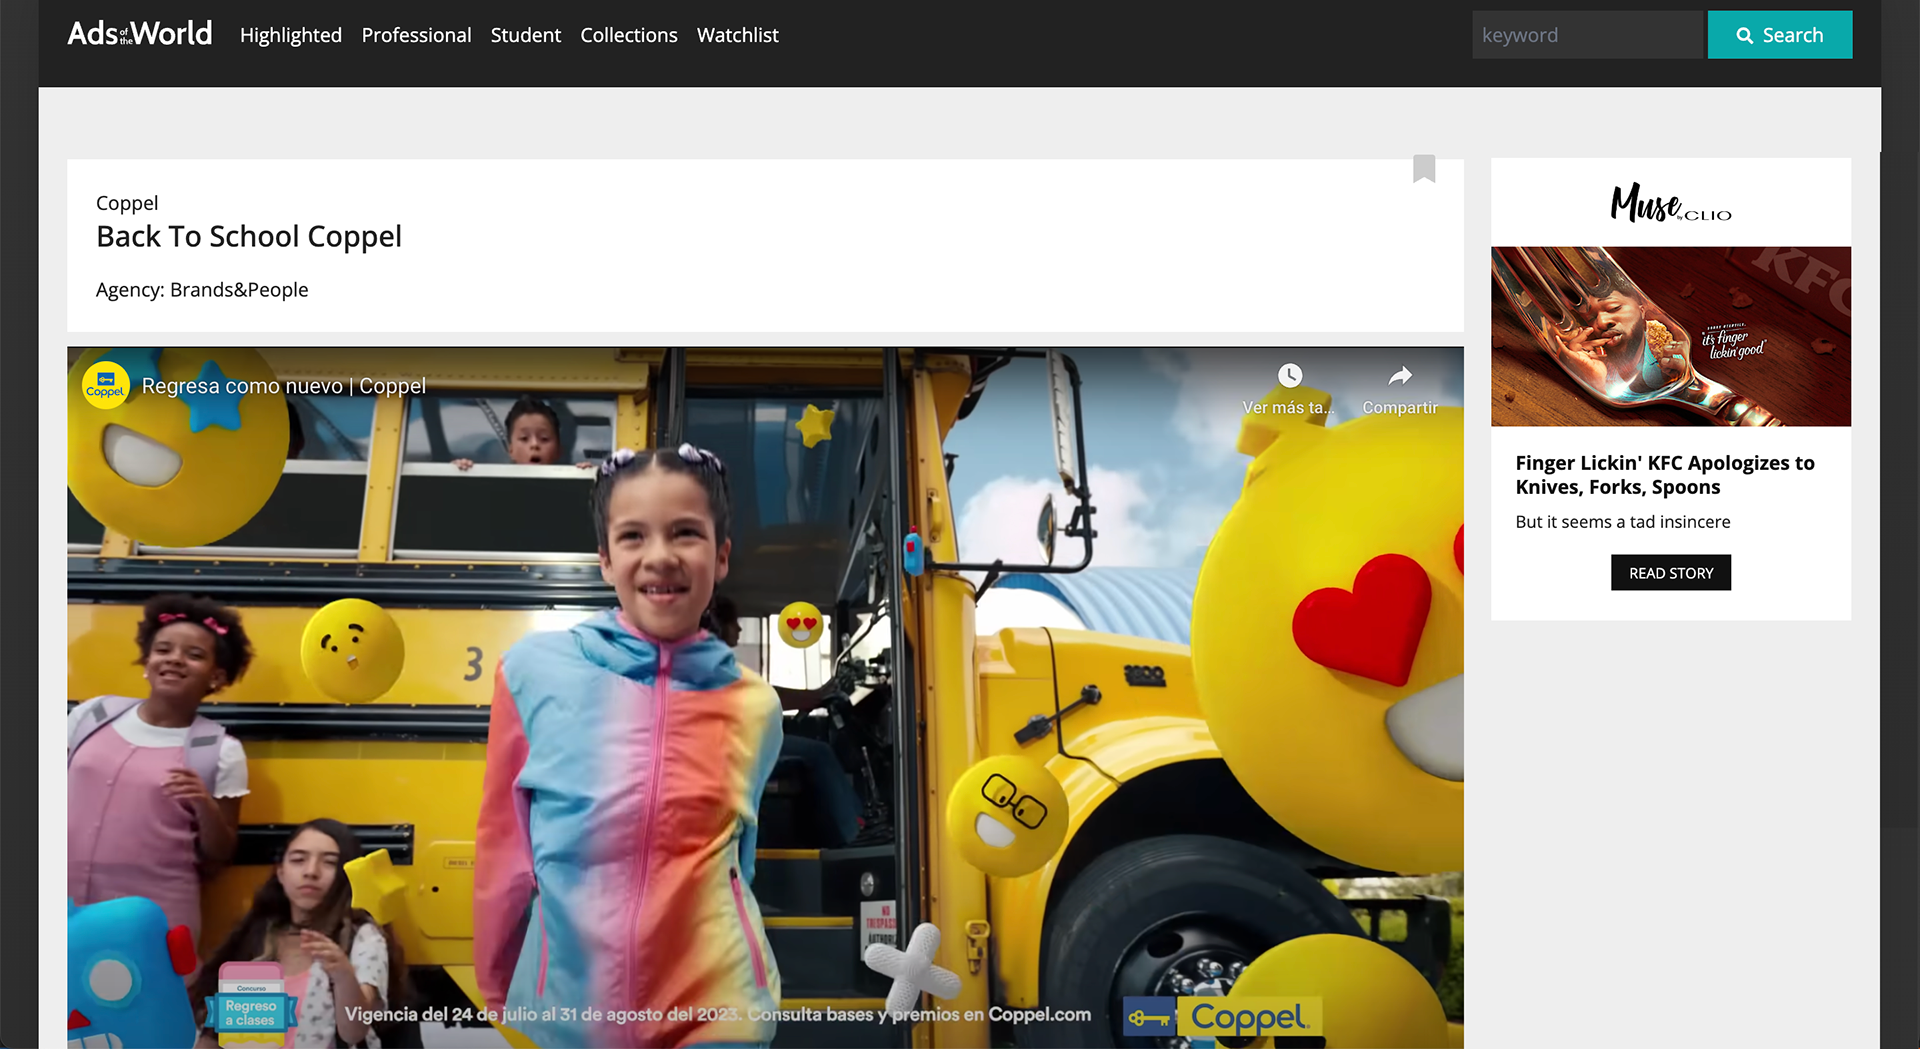The height and width of the screenshot is (1049, 1920).
Task: Click the Ver más tarde clock icon
Action: [1290, 376]
